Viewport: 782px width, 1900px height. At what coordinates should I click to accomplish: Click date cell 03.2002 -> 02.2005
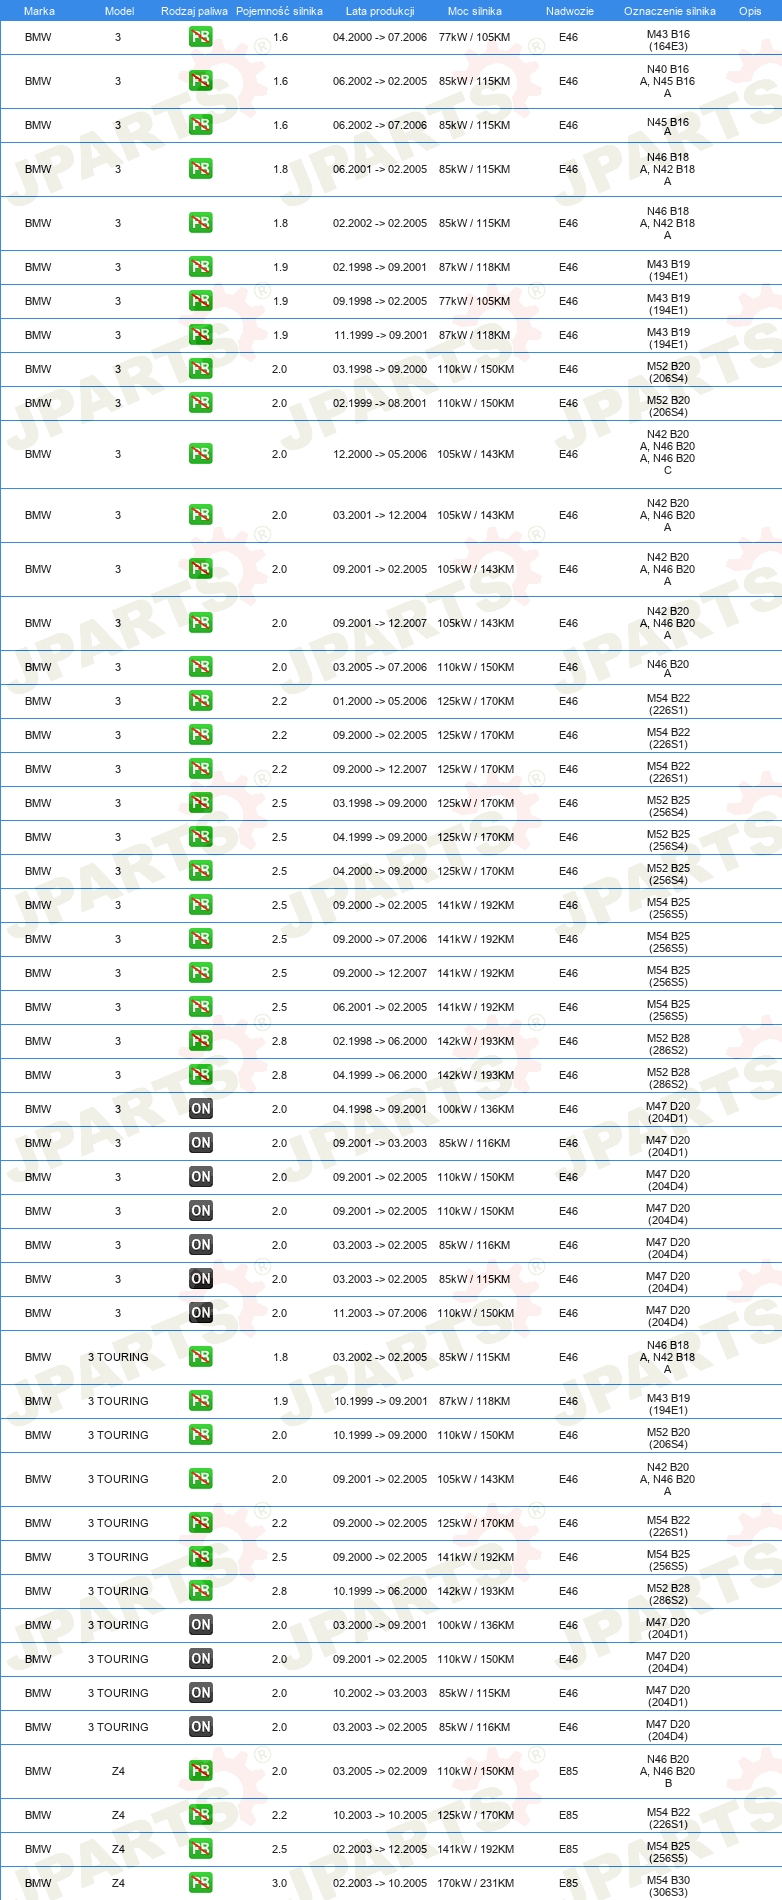tap(380, 1357)
